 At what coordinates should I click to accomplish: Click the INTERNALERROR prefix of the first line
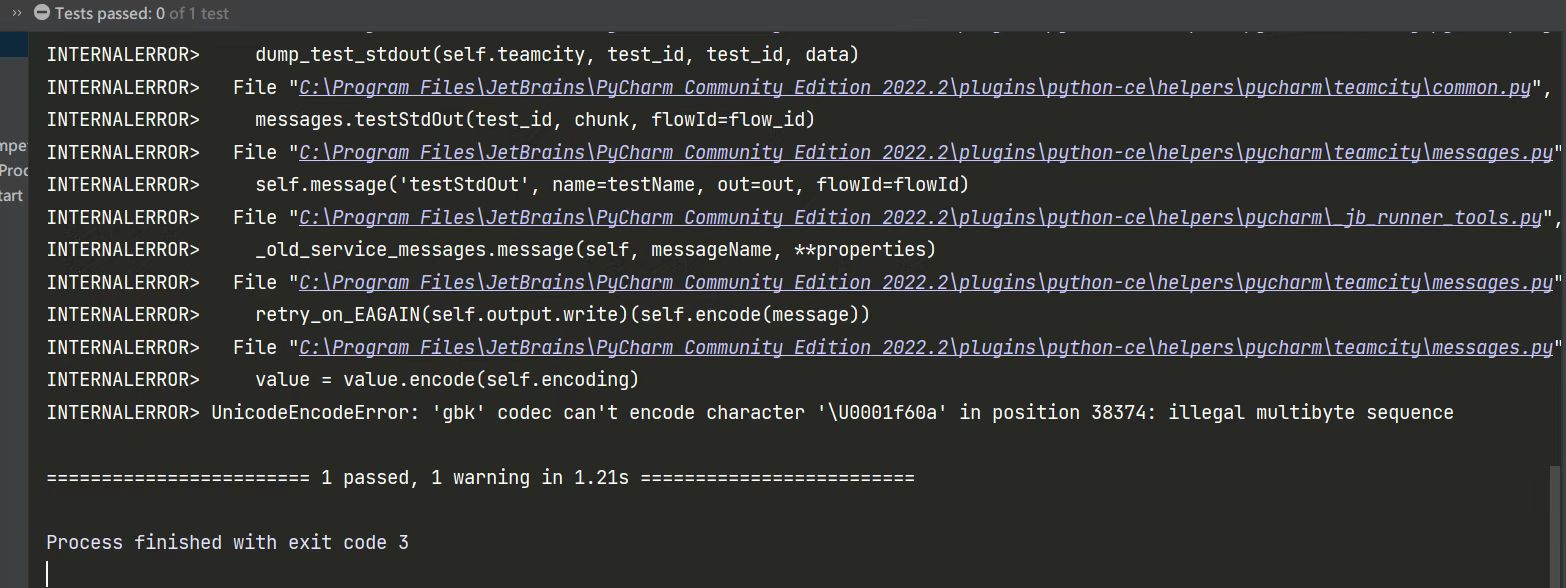click(x=122, y=54)
